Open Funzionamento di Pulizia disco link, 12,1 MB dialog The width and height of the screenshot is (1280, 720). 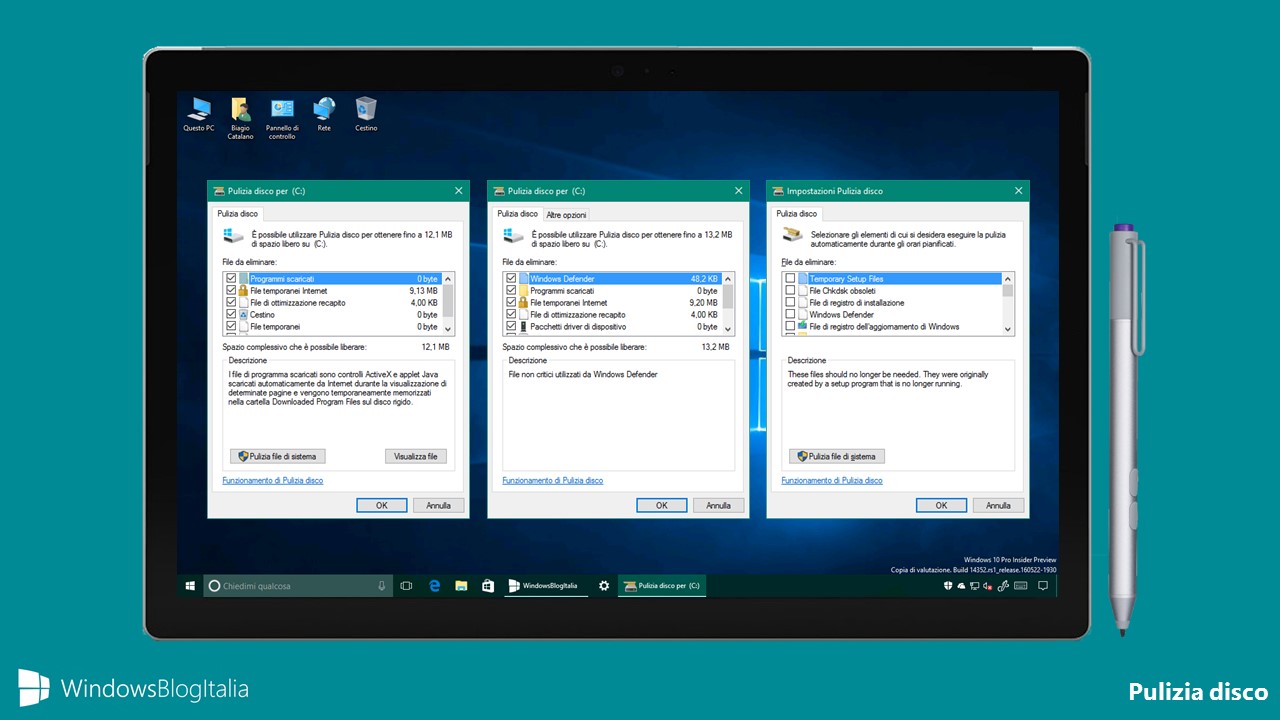(x=272, y=481)
